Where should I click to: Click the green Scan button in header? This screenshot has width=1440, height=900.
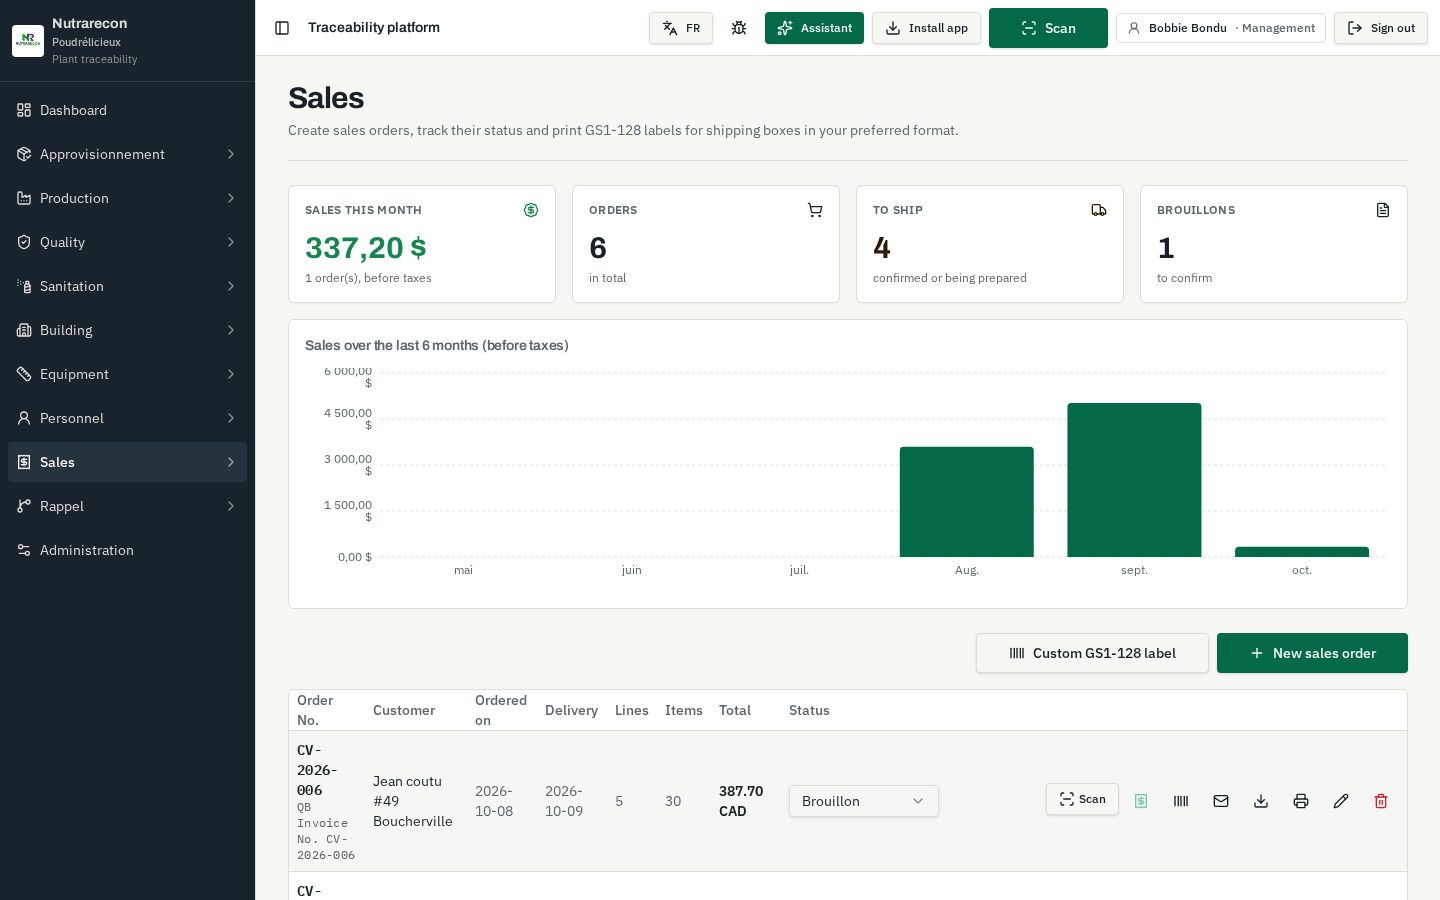click(x=1048, y=28)
